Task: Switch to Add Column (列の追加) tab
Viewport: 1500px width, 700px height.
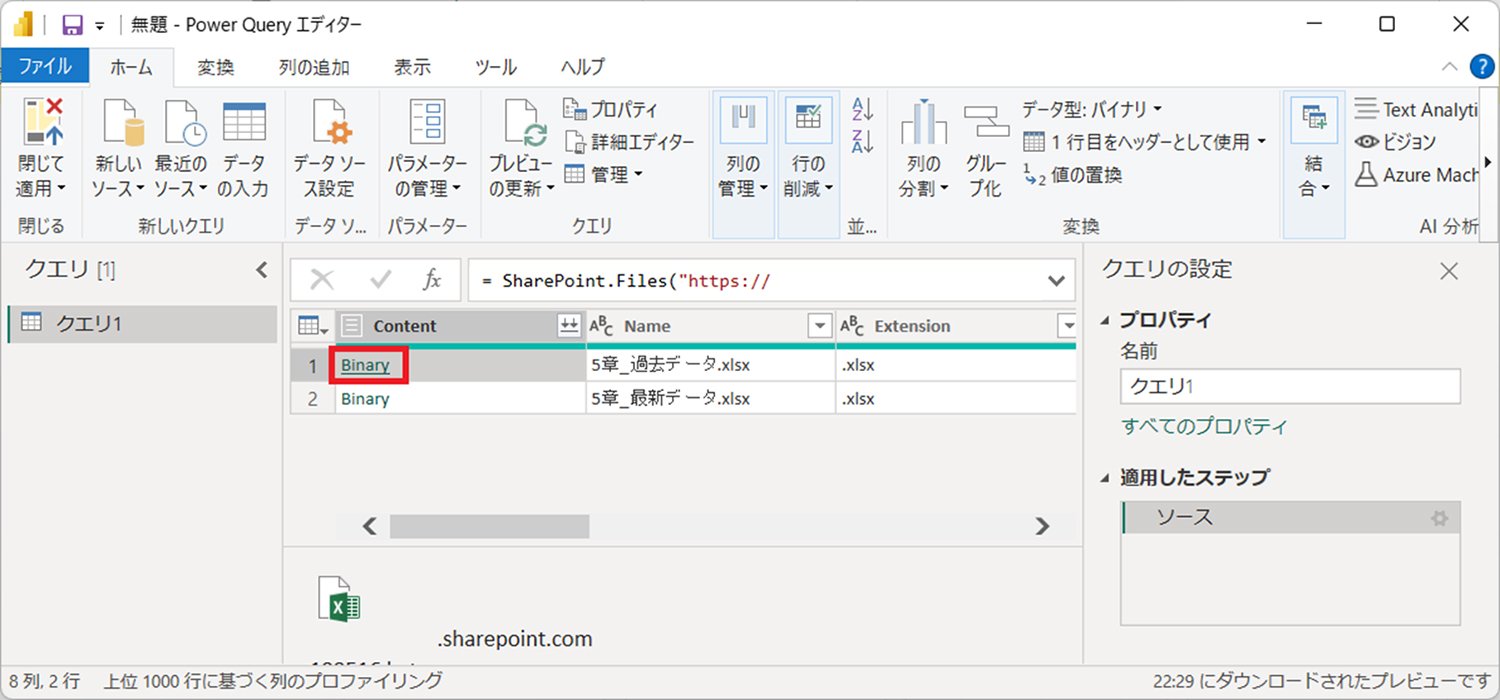Action: (314, 67)
